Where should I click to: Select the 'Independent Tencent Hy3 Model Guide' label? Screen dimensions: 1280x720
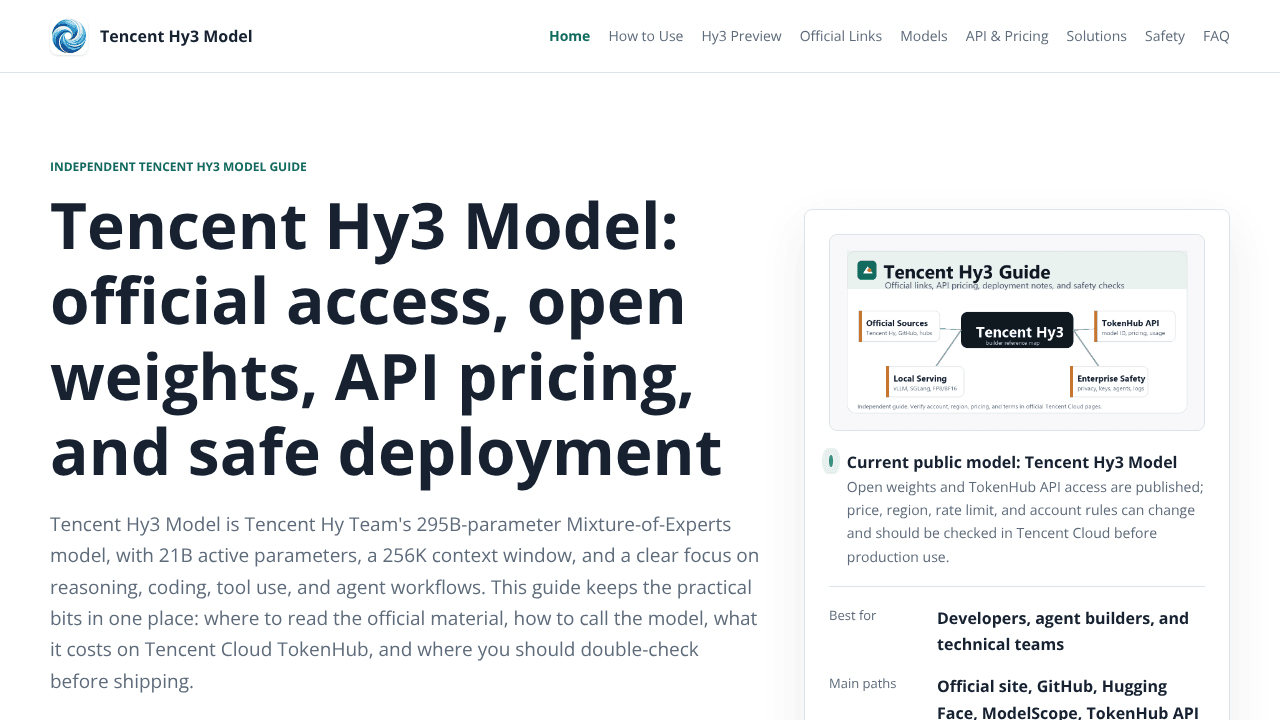click(x=178, y=167)
